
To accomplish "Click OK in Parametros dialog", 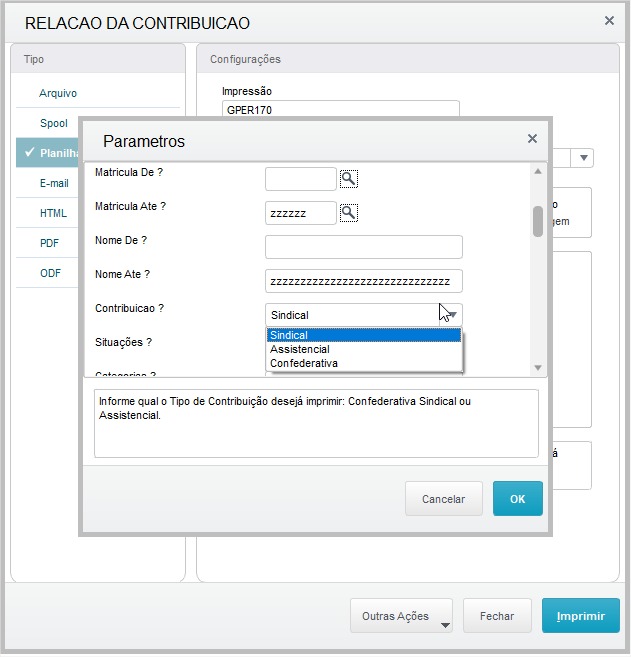I will tap(517, 499).
